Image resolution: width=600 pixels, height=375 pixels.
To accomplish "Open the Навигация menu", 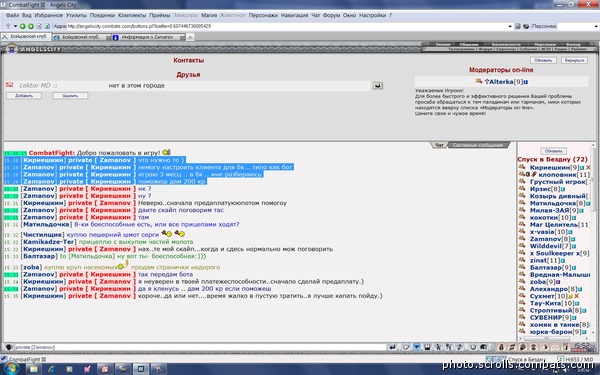I will (294, 15).
